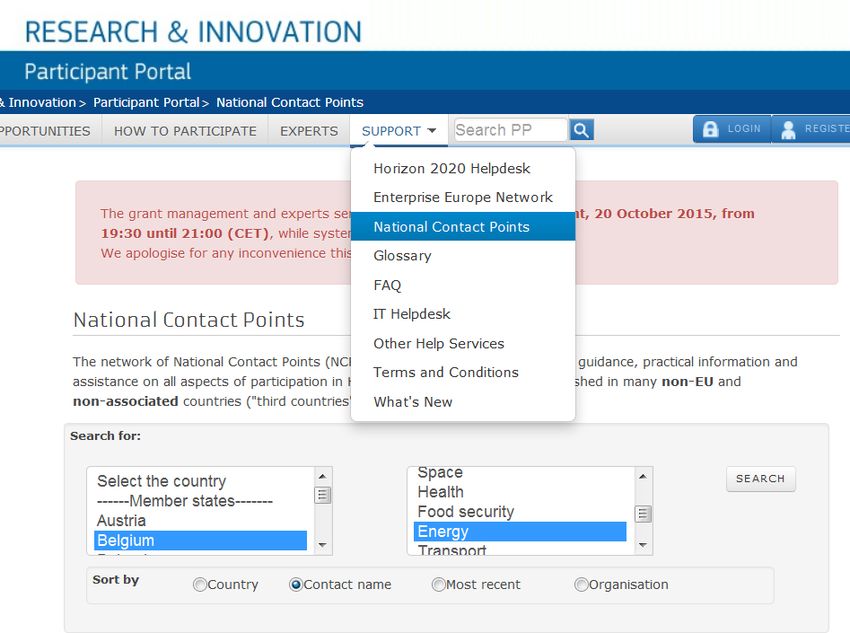
Task: Click the person Register icon
Action: point(789,129)
